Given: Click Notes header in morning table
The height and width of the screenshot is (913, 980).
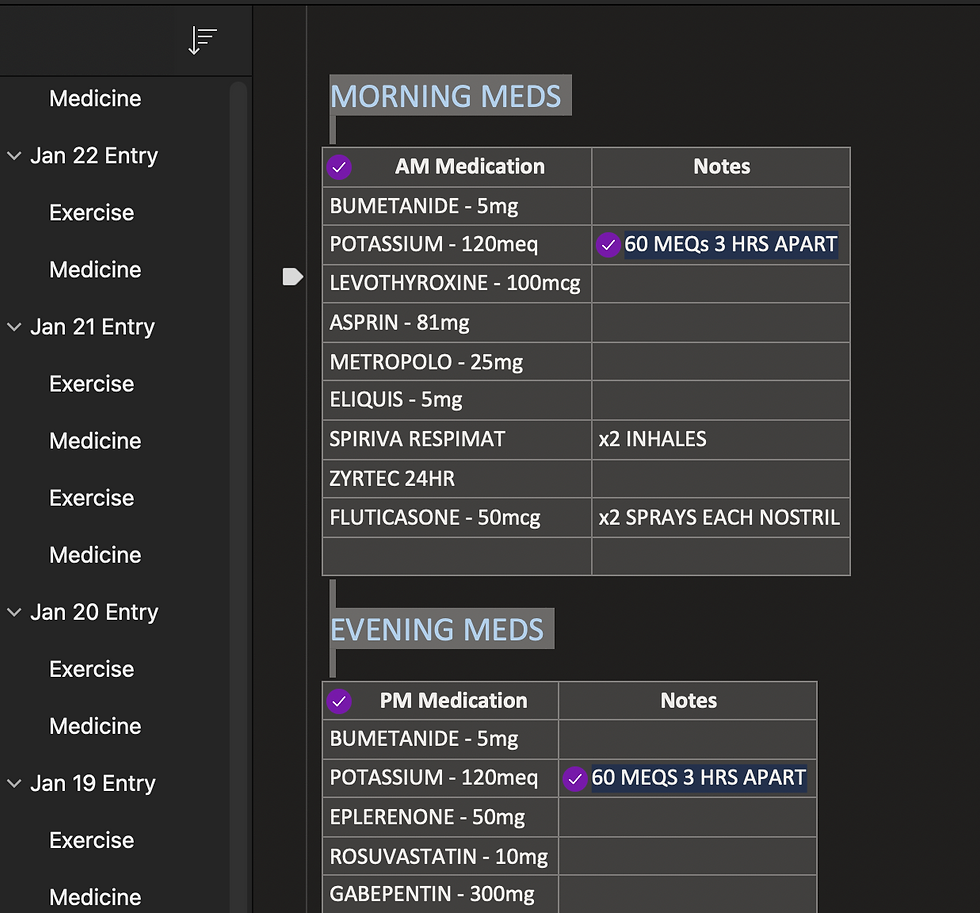Looking at the screenshot, I should [x=721, y=167].
